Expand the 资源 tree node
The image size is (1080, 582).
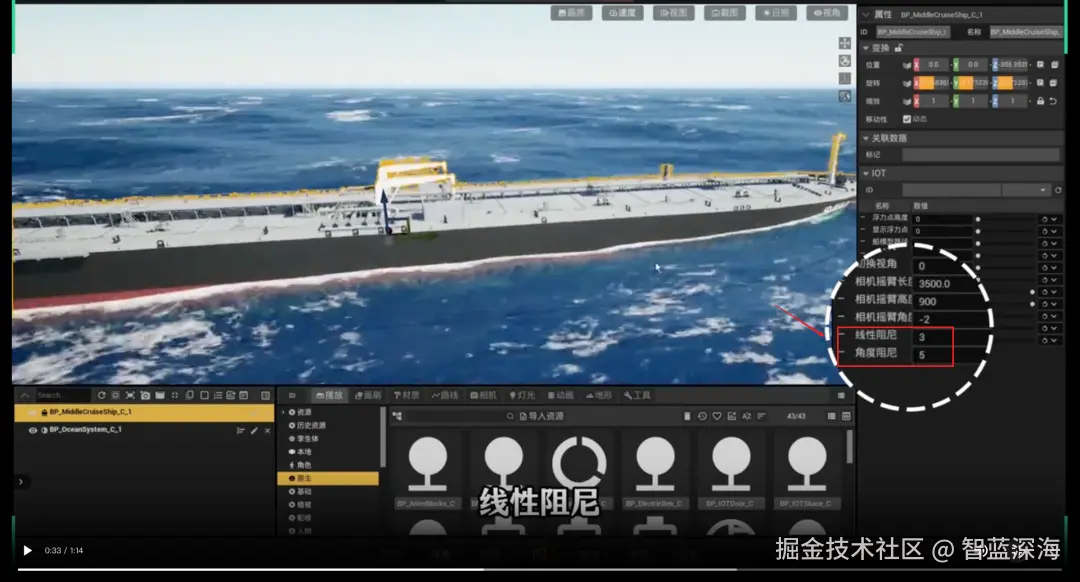[x=283, y=412]
